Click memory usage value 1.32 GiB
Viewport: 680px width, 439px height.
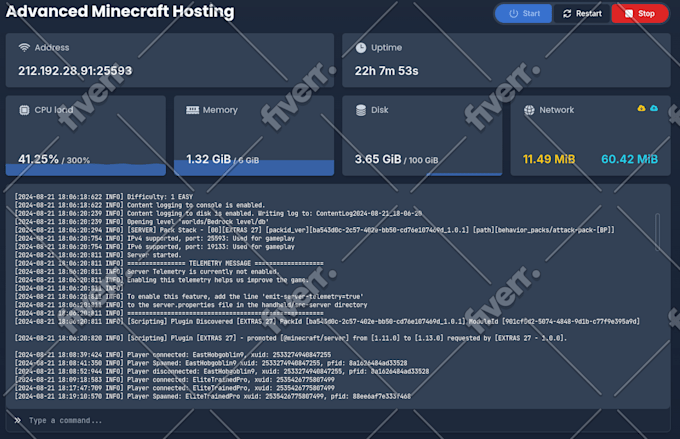209,159
